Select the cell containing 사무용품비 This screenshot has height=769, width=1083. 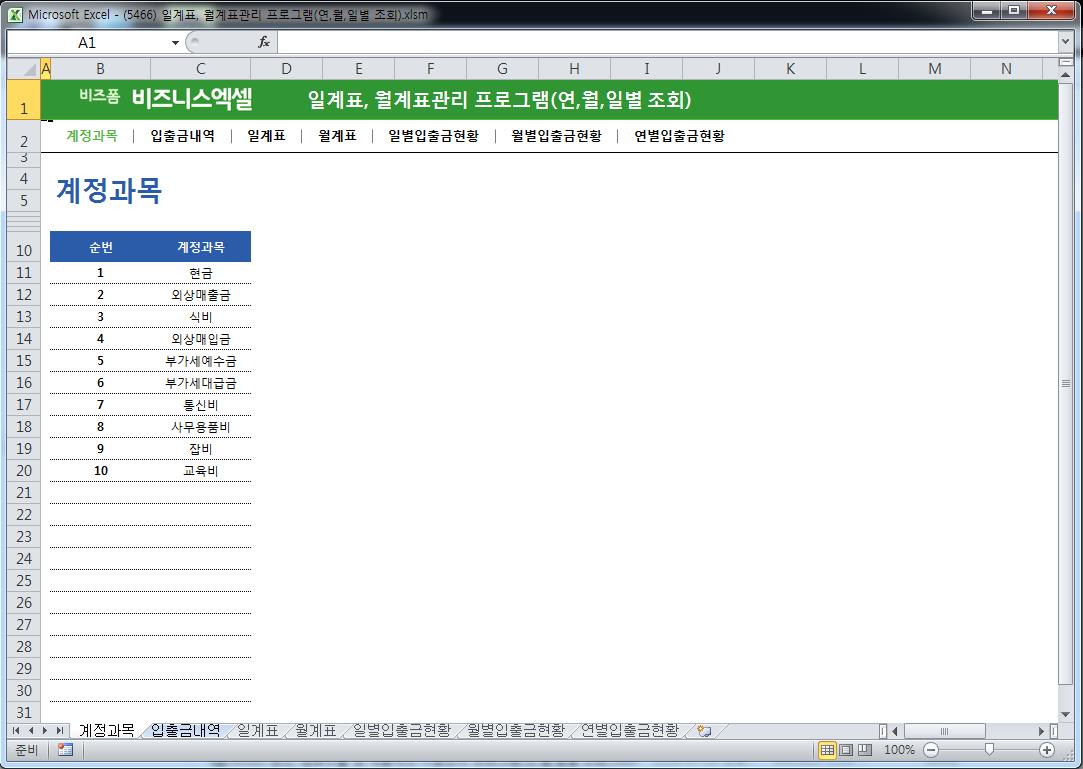pos(200,427)
